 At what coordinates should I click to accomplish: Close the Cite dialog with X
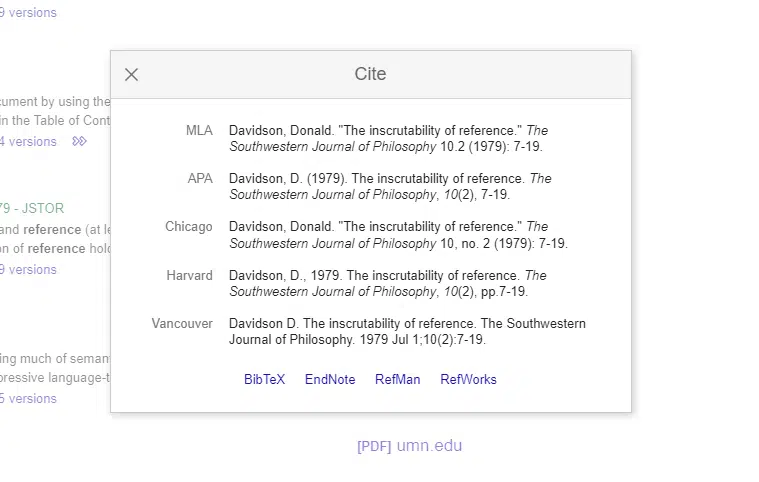[x=131, y=75]
